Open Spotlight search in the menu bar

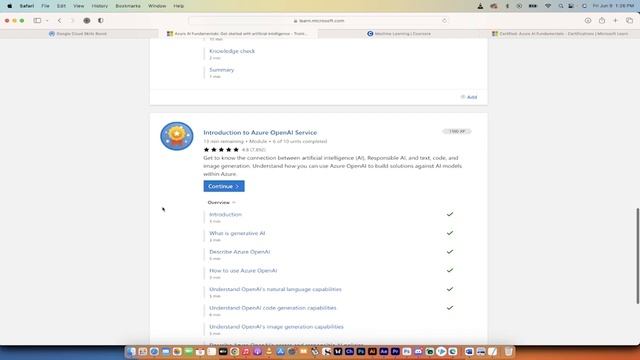pyautogui.click(x=561, y=6)
